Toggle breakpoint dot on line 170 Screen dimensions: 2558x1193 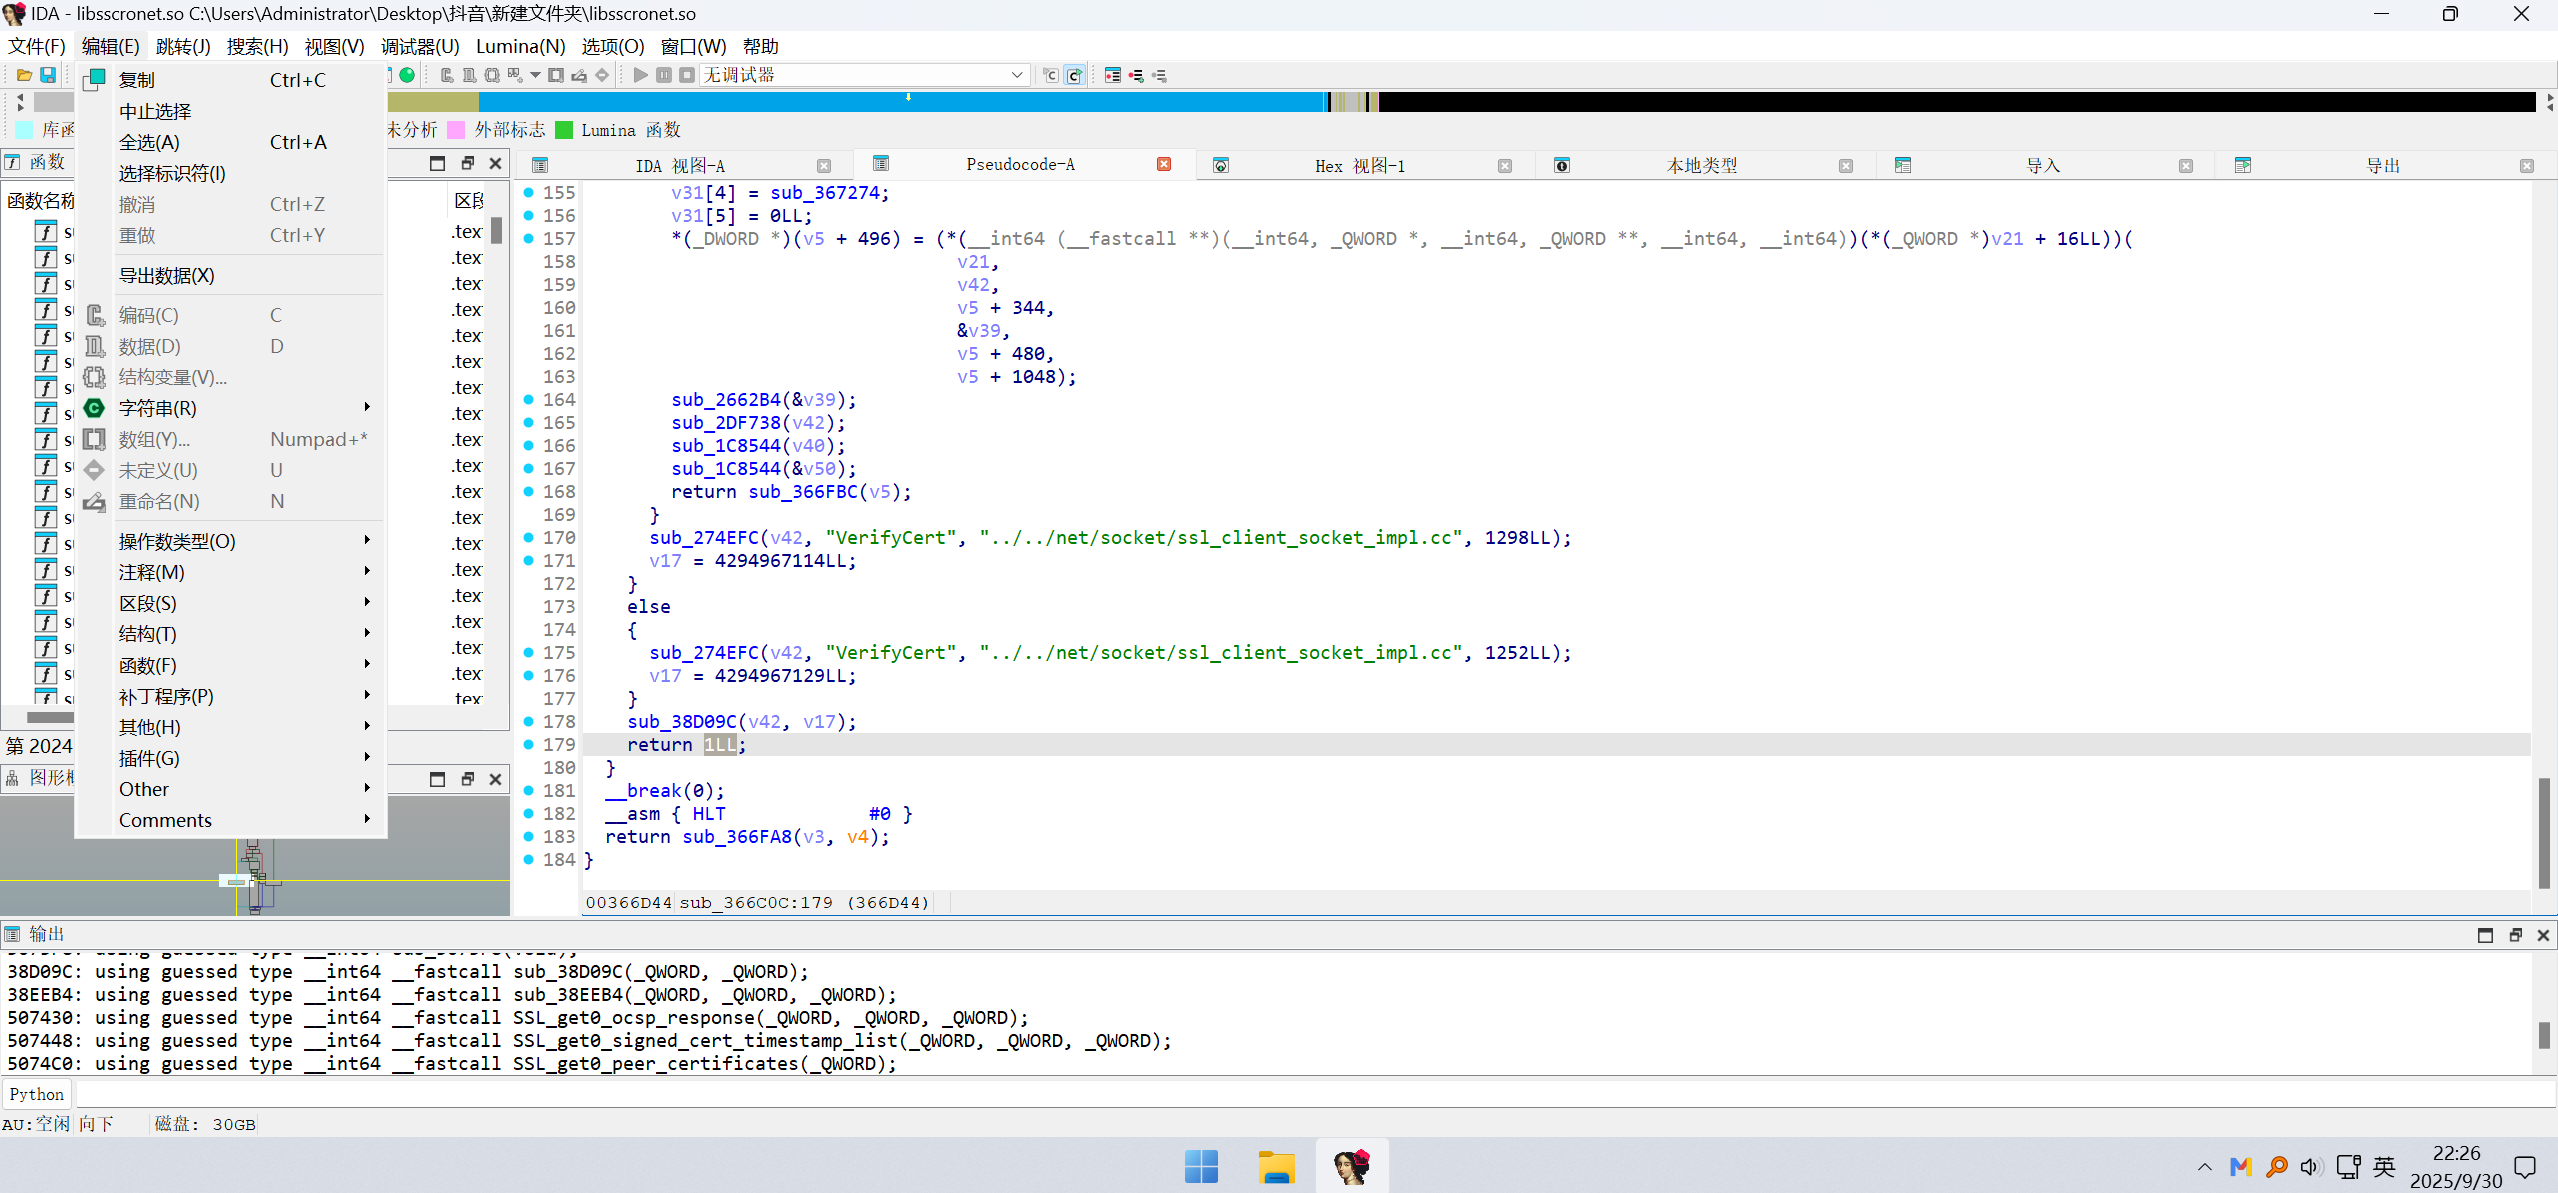tap(529, 537)
